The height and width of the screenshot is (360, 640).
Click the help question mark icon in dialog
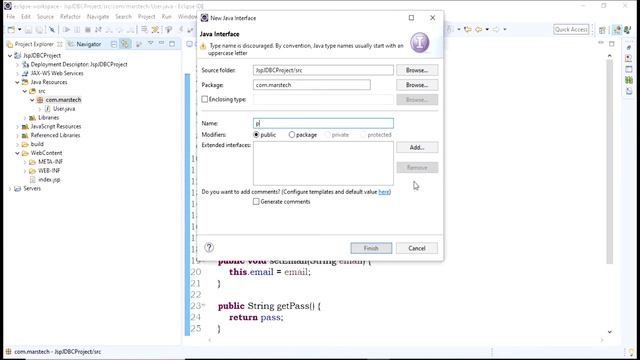tap(209, 247)
